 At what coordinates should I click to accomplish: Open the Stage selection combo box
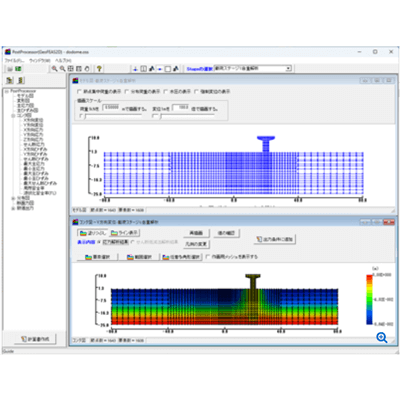tap(253, 68)
